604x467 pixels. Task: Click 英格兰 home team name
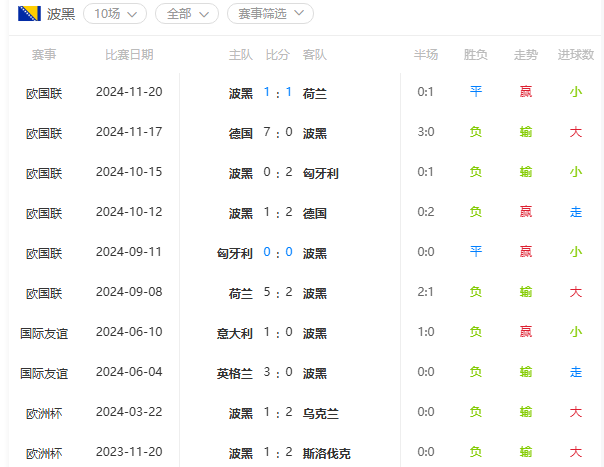point(235,373)
